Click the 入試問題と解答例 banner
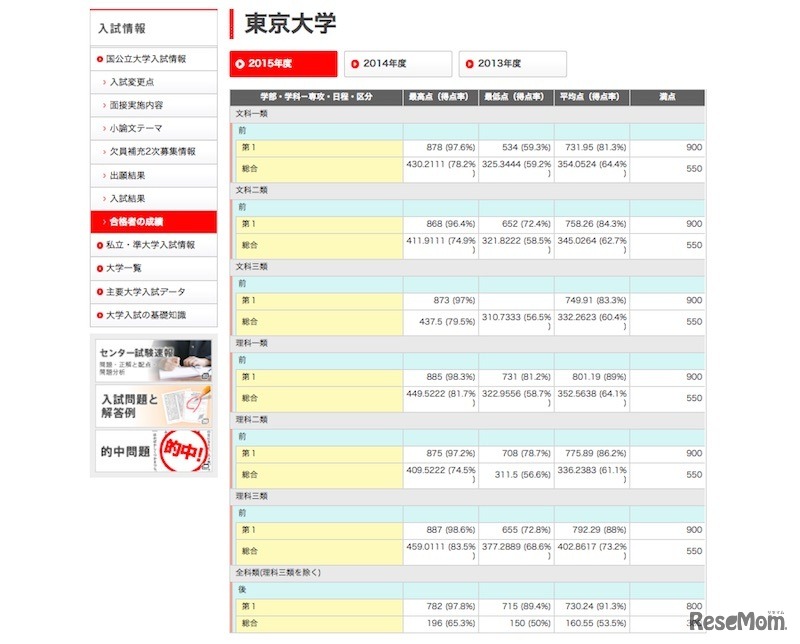Viewport: 800px width, 644px height. 154,406
